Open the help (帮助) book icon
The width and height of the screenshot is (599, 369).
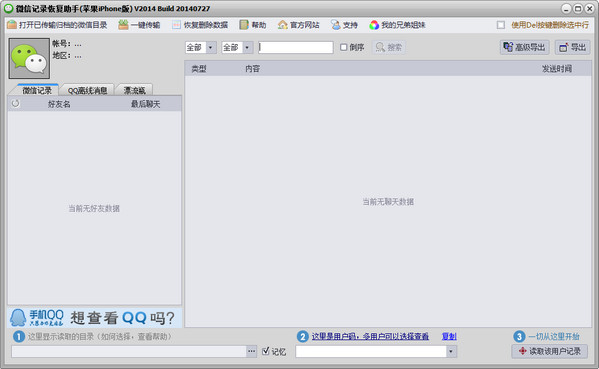[x=244, y=25]
